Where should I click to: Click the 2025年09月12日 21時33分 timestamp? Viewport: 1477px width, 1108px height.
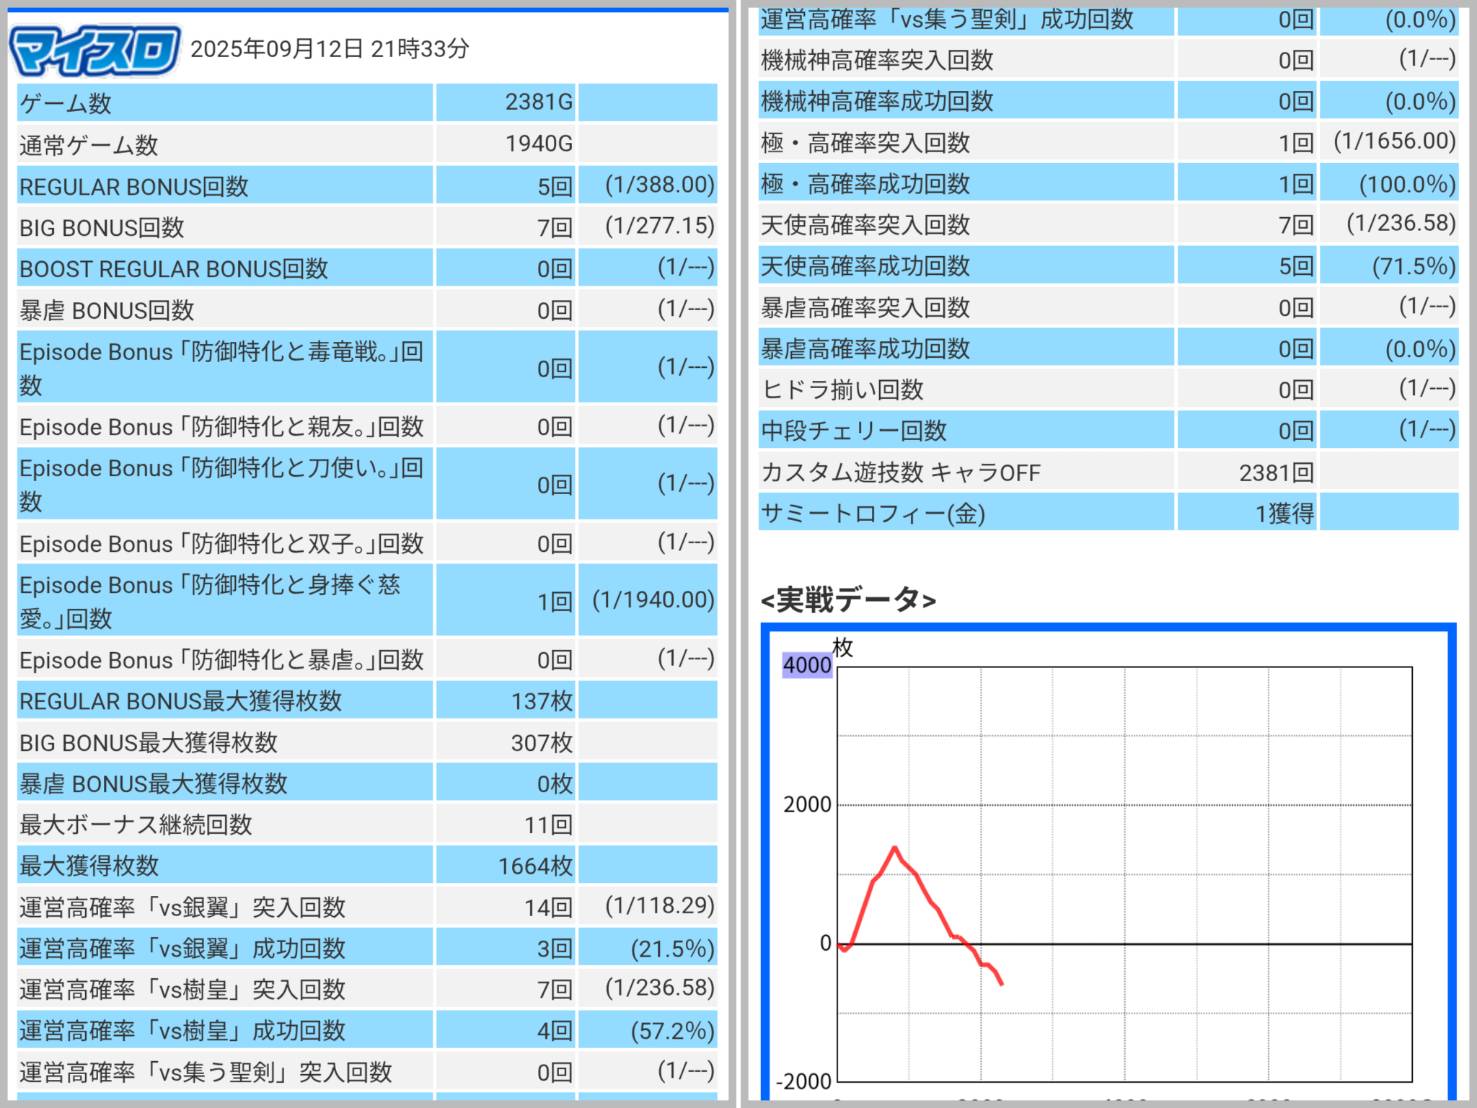point(329,49)
